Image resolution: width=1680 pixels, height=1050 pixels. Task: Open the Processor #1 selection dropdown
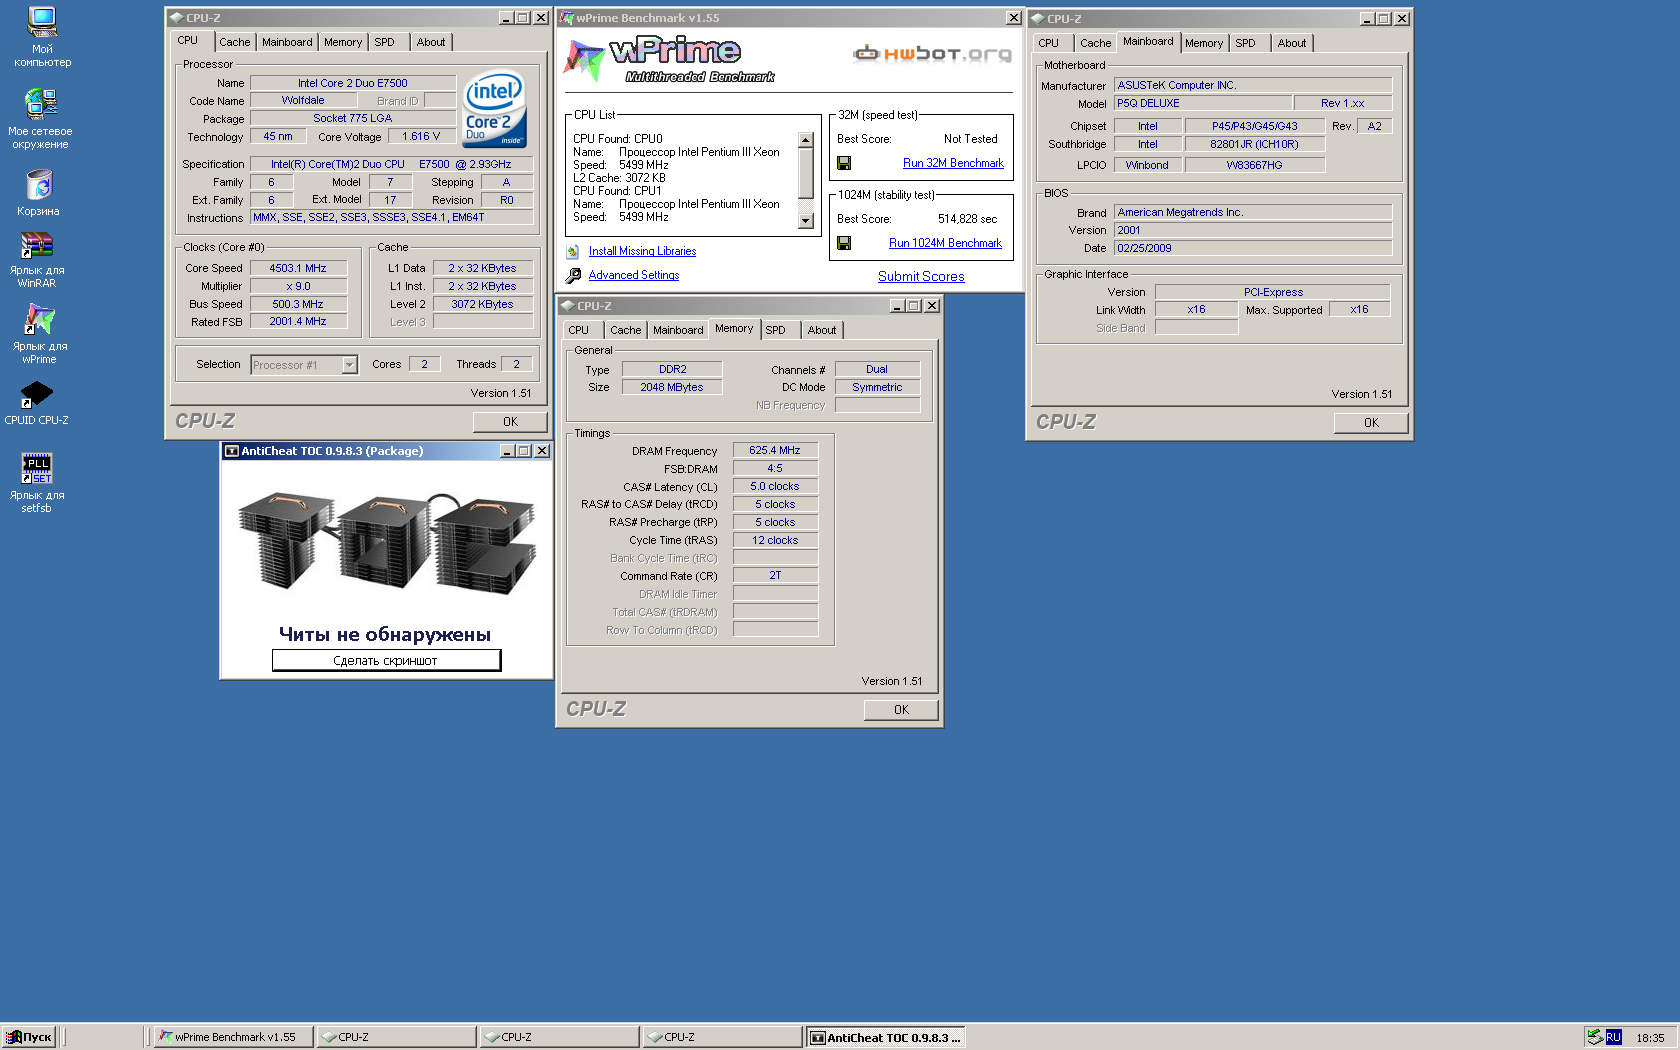point(349,365)
